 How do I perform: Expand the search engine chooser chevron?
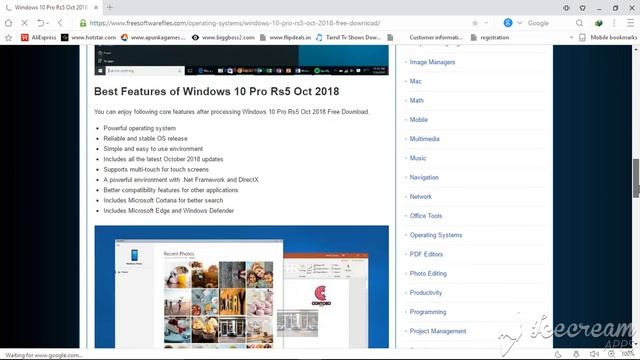click(519, 23)
